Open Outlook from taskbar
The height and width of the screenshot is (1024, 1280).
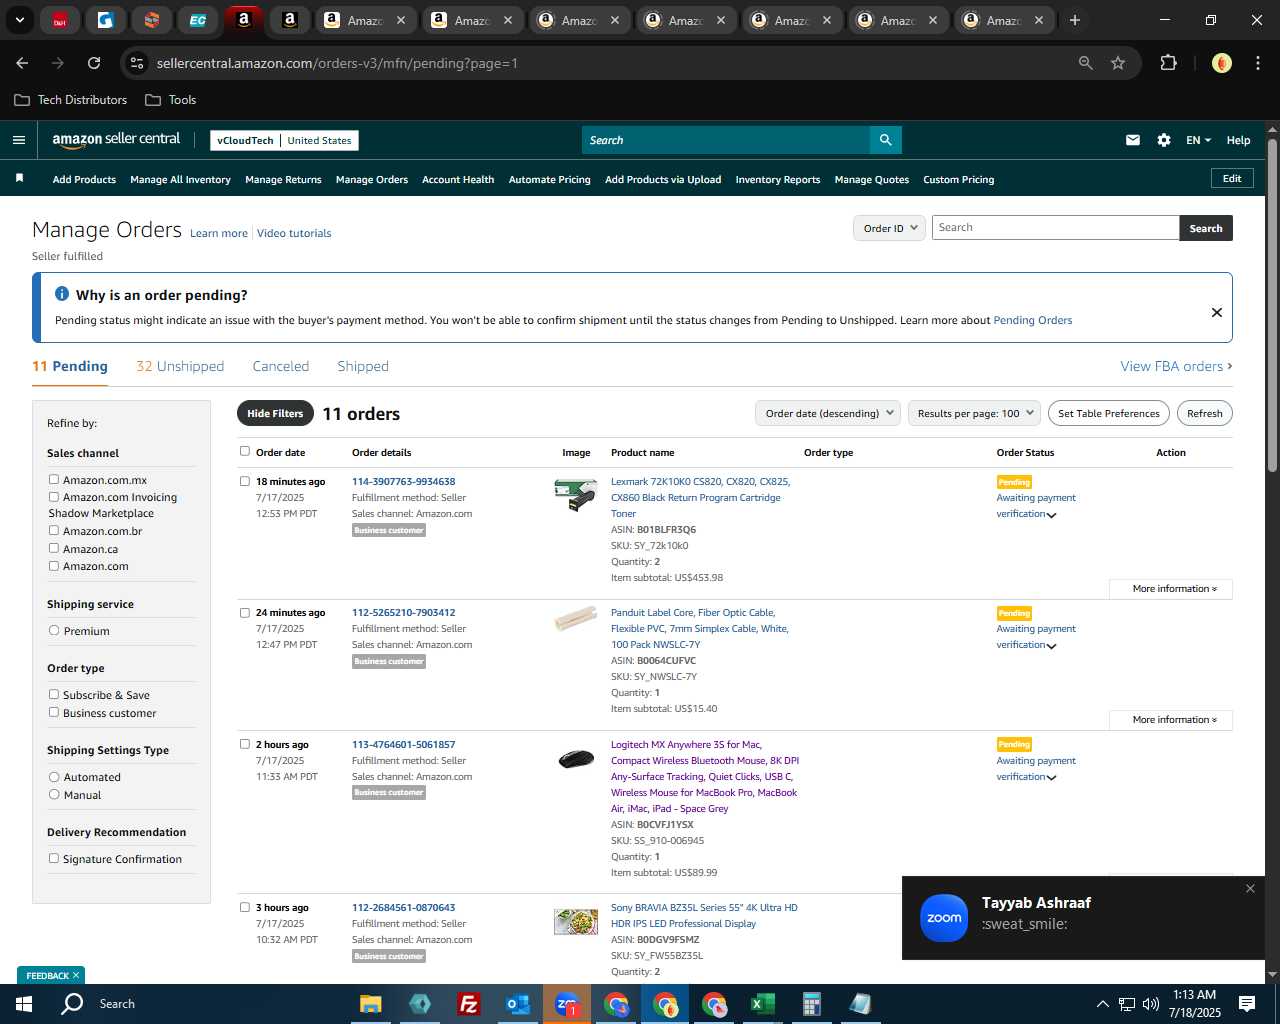click(517, 1004)
